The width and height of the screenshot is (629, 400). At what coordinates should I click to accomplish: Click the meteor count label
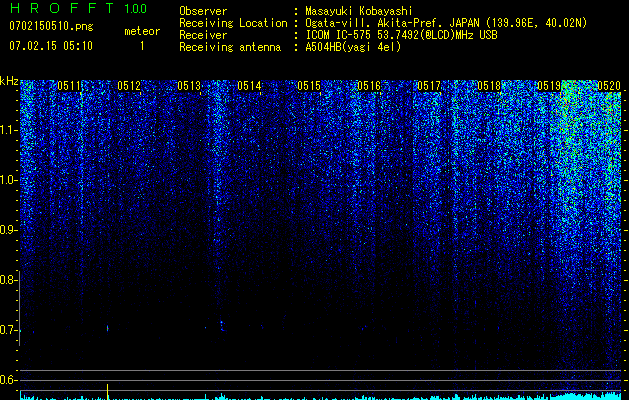pos(142,31)
